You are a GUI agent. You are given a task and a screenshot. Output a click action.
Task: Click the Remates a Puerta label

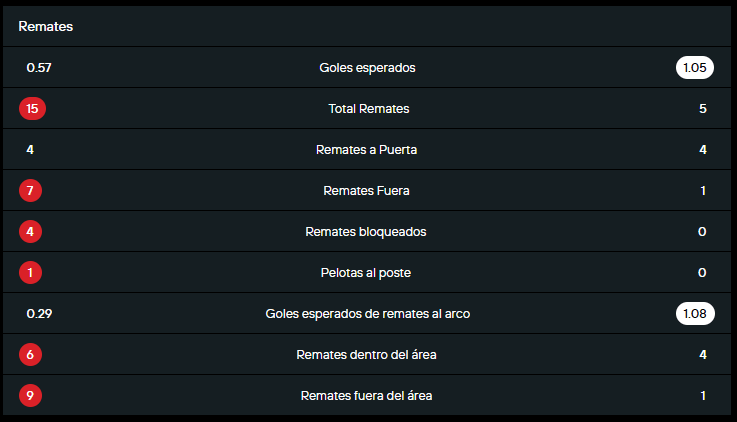tap(367, 150)
